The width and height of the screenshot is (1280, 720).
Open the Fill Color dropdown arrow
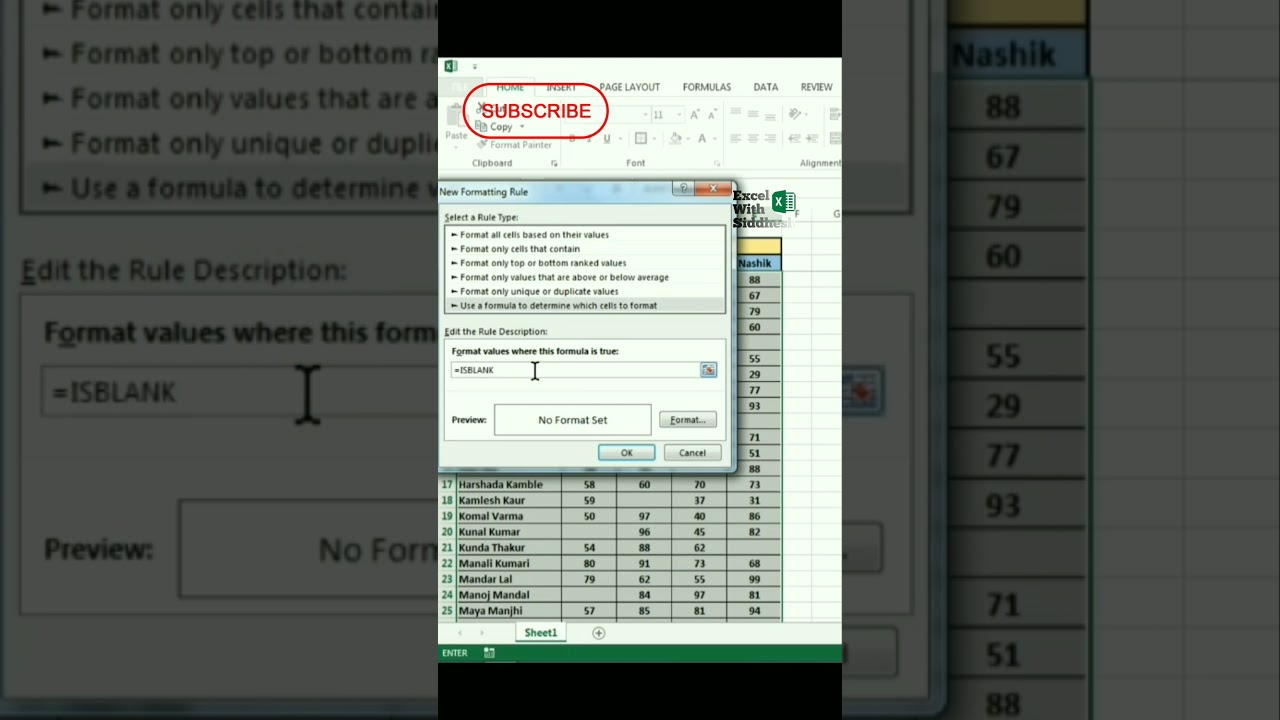coord(688,138)
